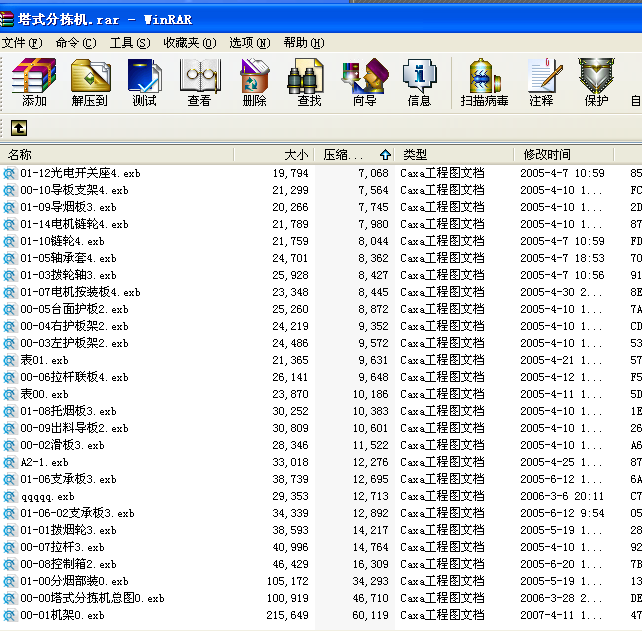642x631 pixels.
Task: Click the file icon beside A2-1.exb
Action: (x=10, y=462)
